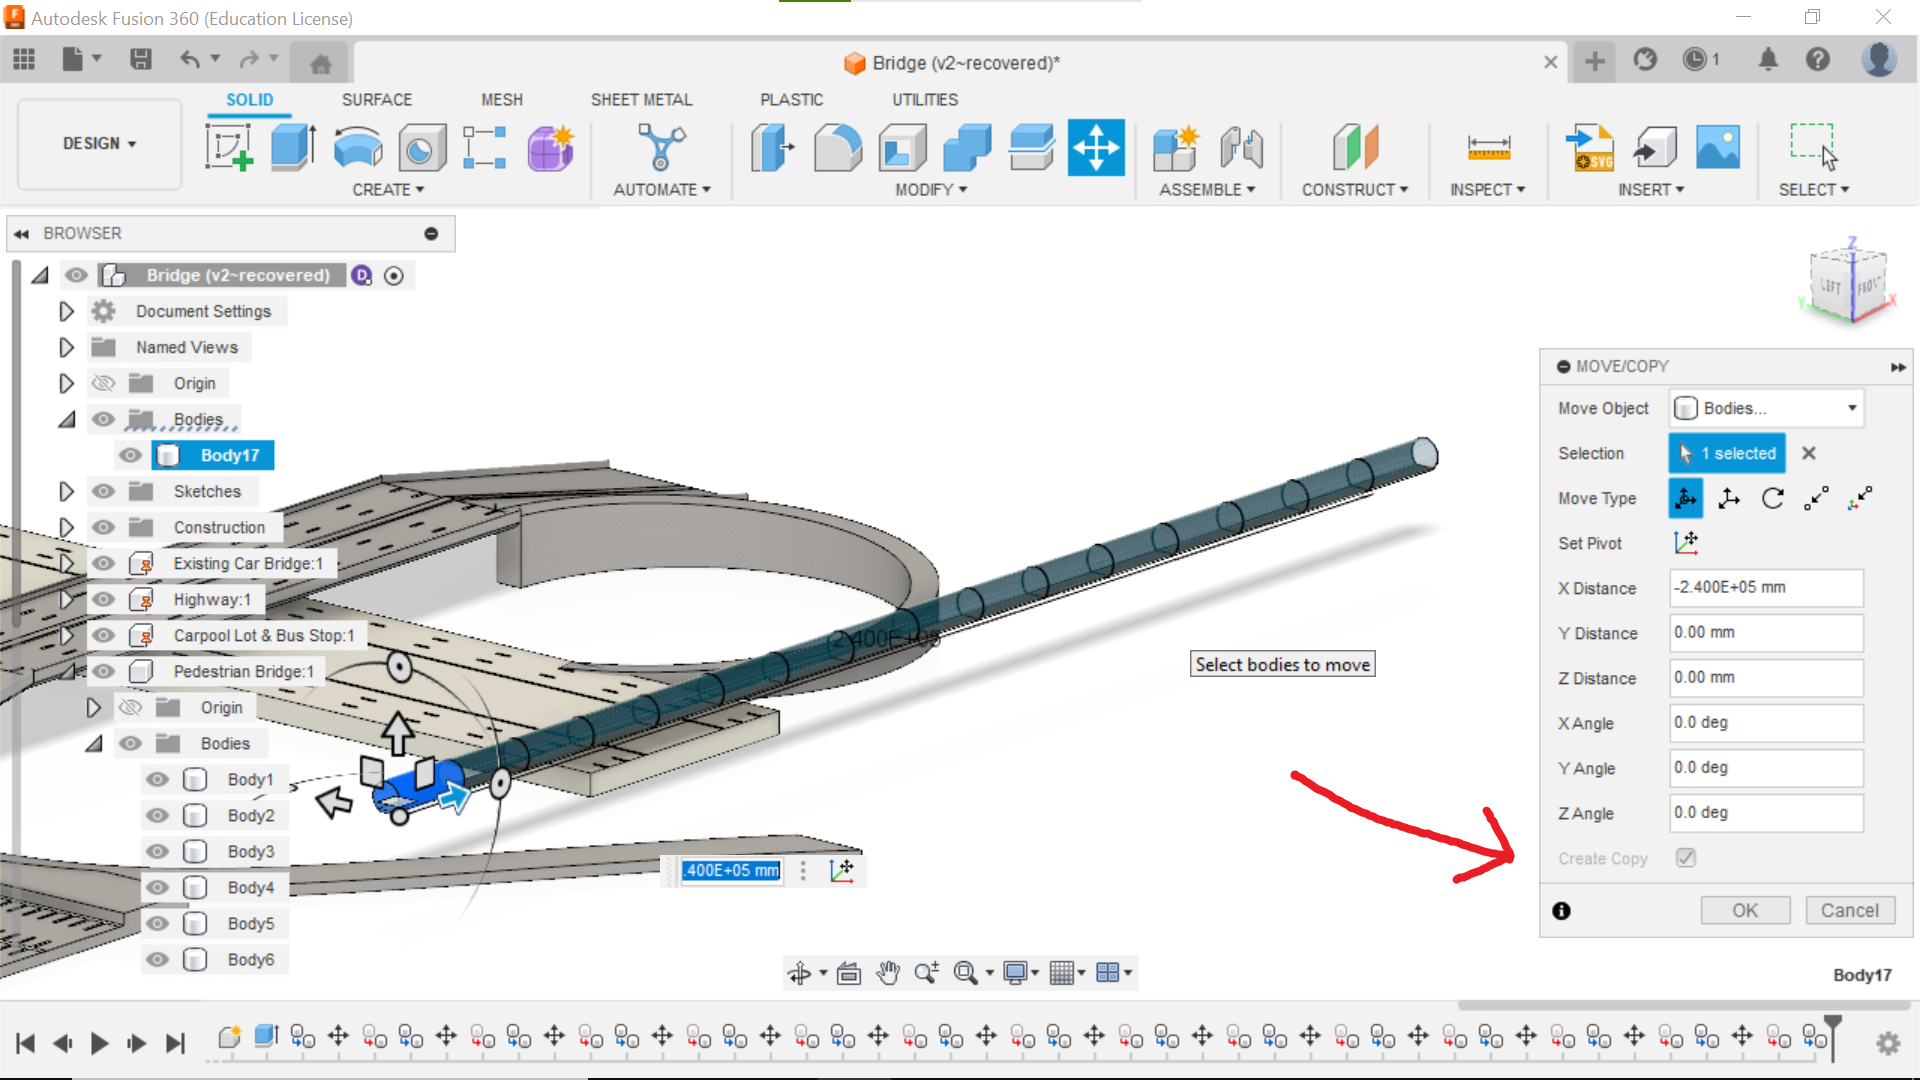Select the Insert SVG icon
The width and height of the screenshot is (1920, 1080).
pos(1590,148)
